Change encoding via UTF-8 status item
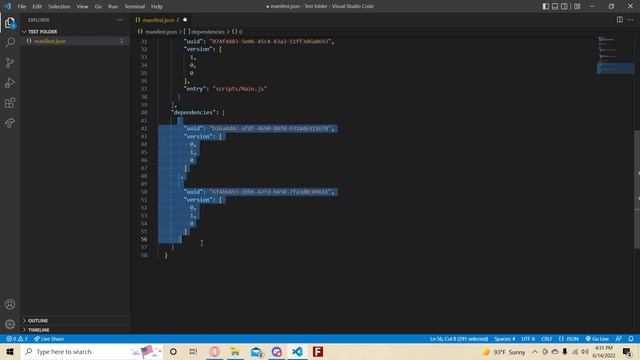 coord(528,339)
